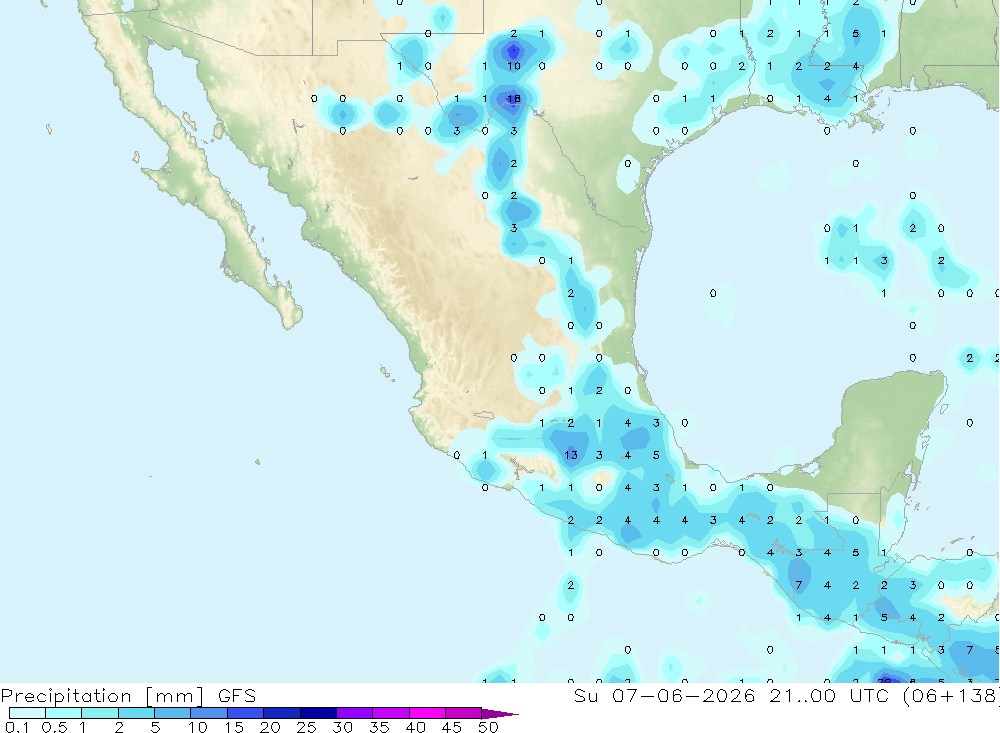
Task: Click the 'Precipitation' title text
Action: (66, 696)
